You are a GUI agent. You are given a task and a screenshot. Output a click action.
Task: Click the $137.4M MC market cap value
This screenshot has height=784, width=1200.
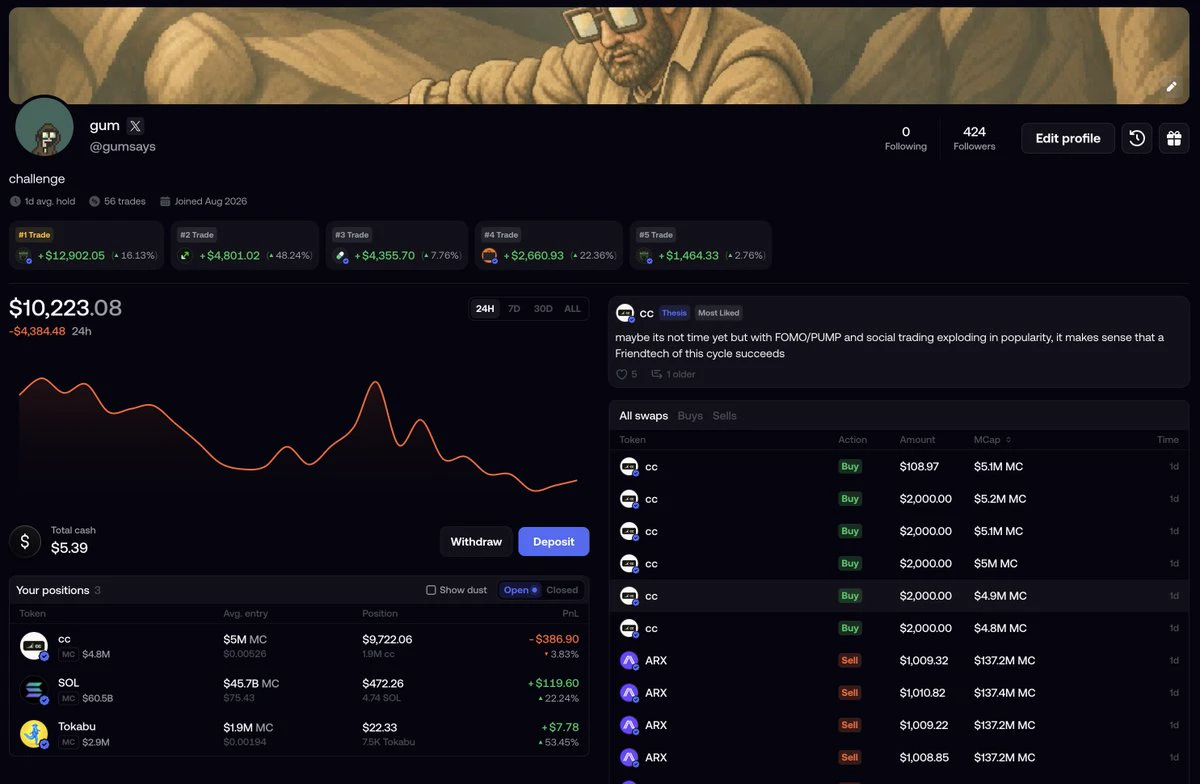pyautogui.click(x=1004, y=693)
